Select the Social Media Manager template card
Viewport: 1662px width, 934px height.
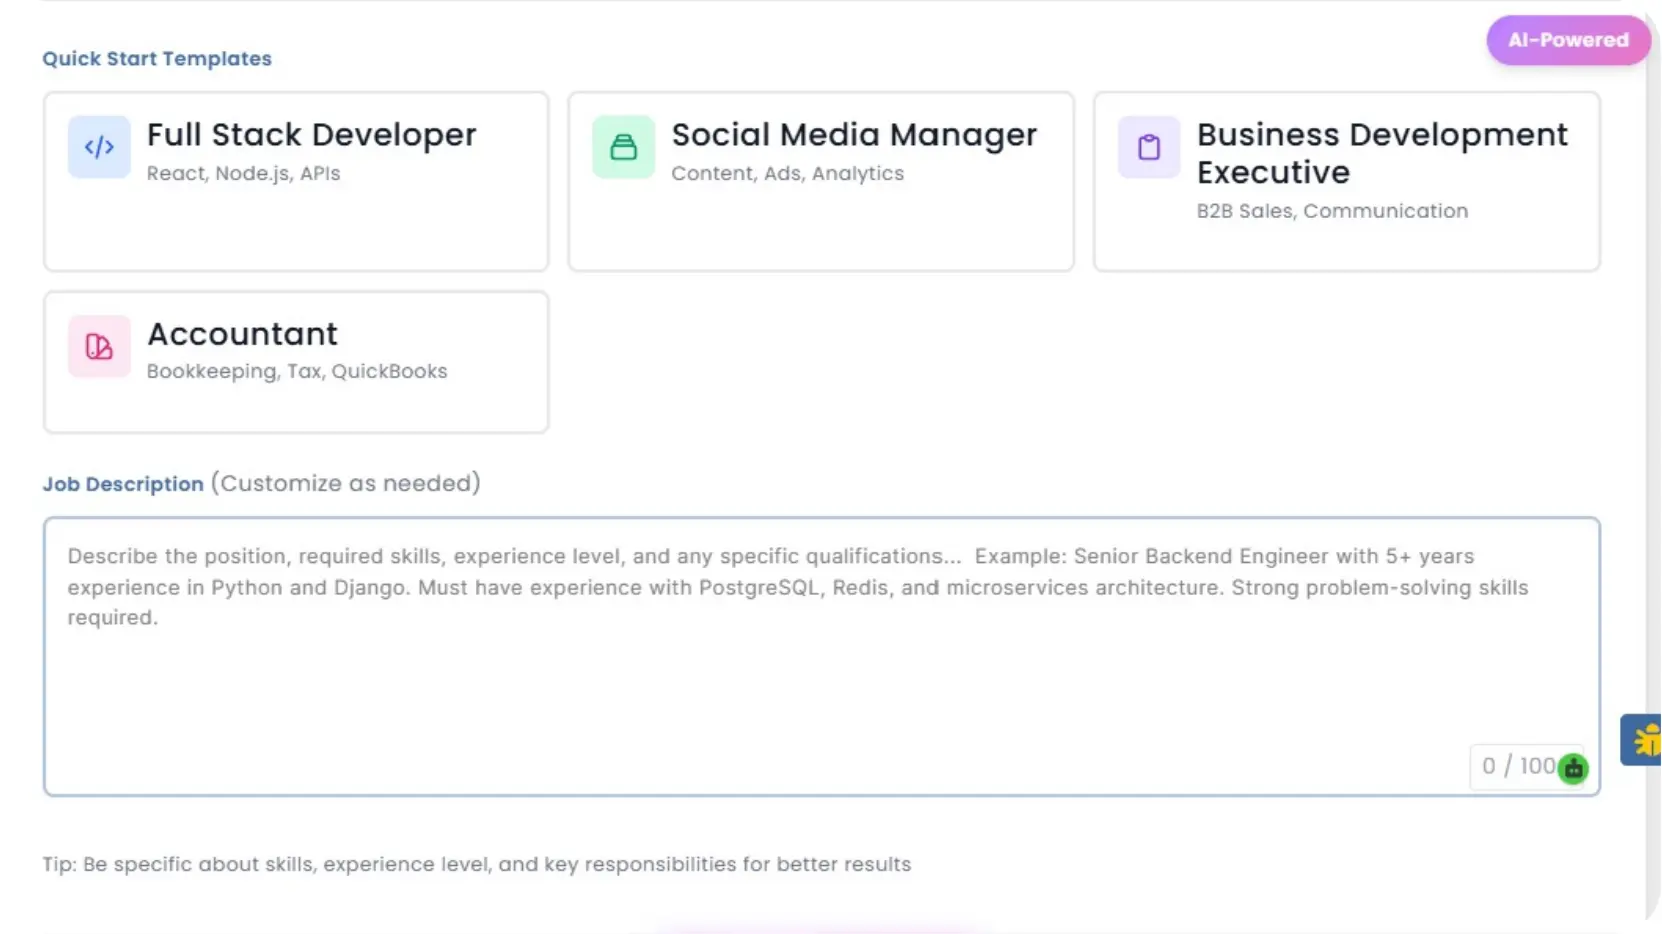(x=821, y=182)
